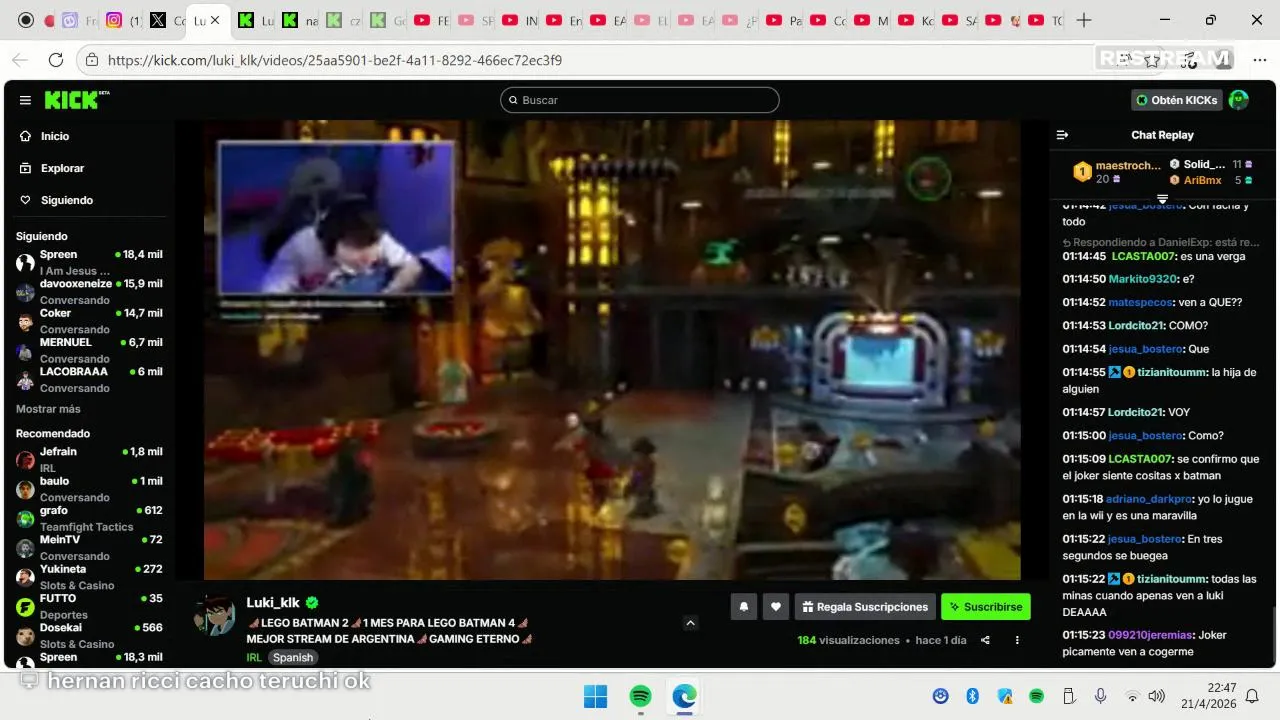Click in the Buscar search field

pos(640,100)
